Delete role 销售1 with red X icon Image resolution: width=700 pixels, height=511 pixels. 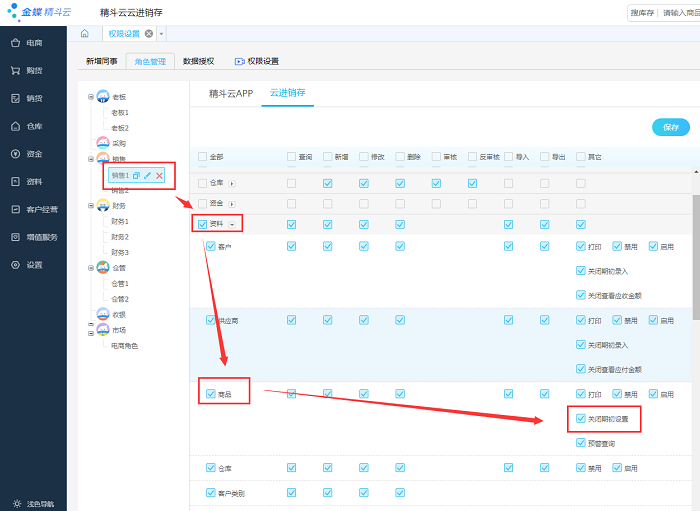[x=159, y=176]
